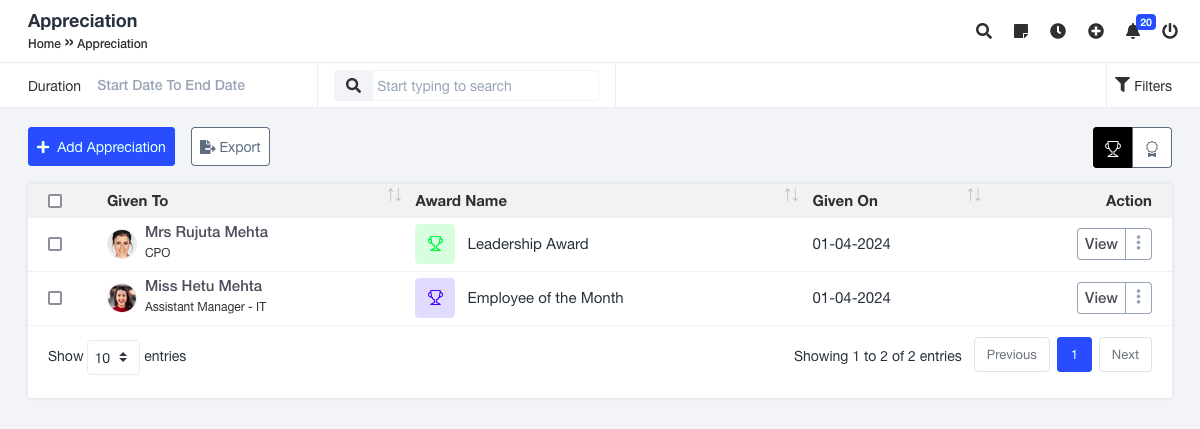The image size is (1200, 429).
Task: Open the search icon in top header
Action: coord(983,31)
